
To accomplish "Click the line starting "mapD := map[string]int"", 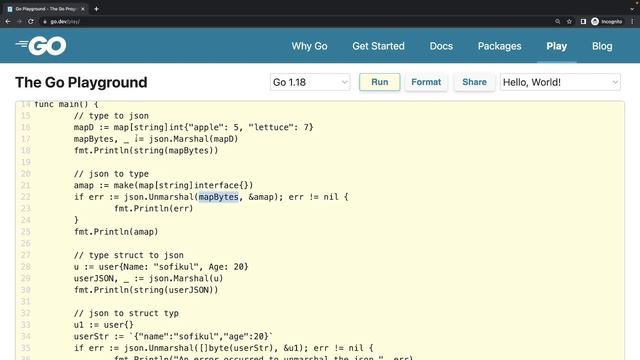I will tap(193, 127).
